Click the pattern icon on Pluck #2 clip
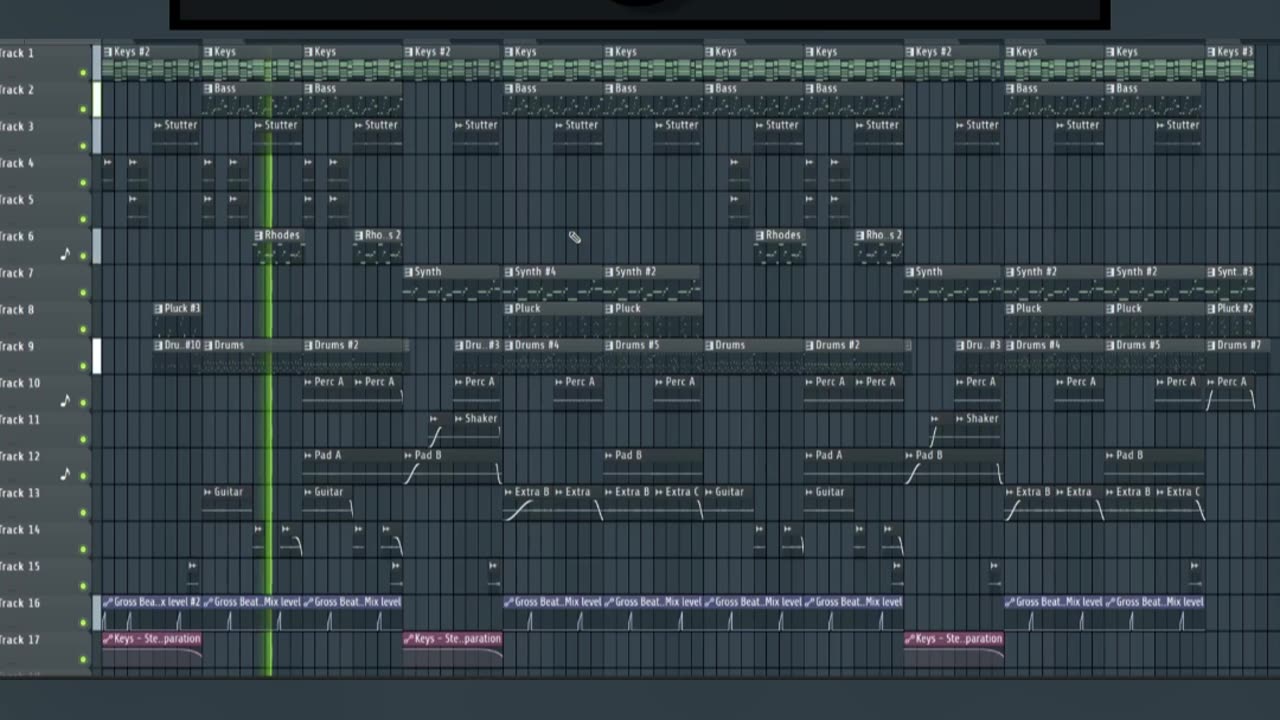Viewport: 1280px width, 720px height. click(x=1210, y=309)
